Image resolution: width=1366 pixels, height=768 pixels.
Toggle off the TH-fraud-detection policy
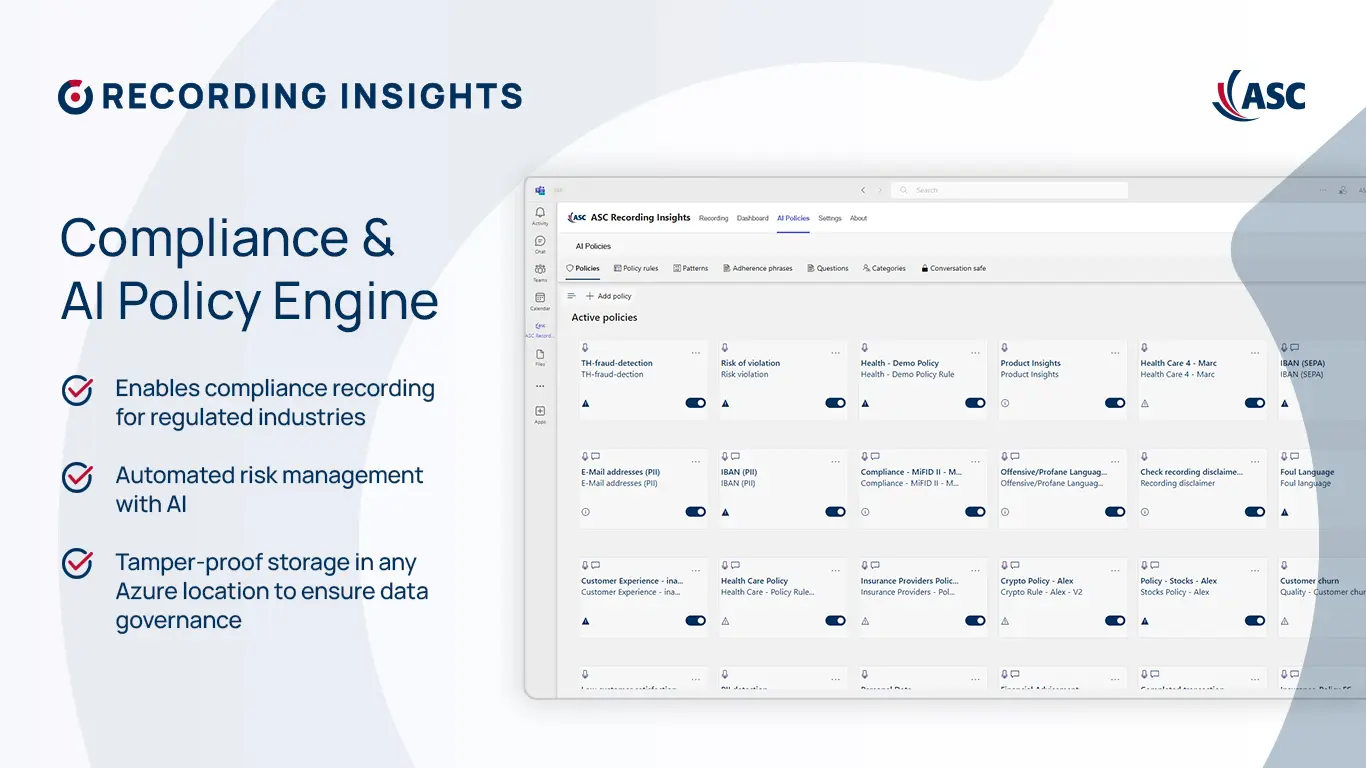click(695, 403)
